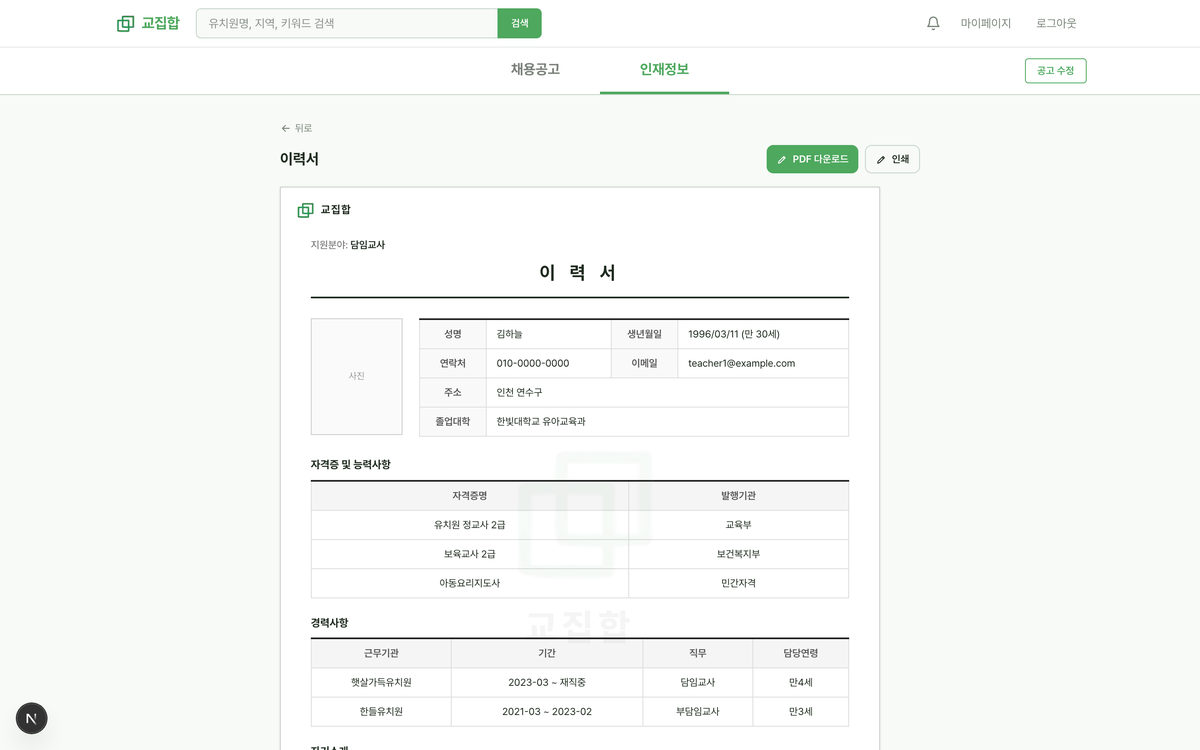Click the 담임교사 cell in career table

pyautogui.click(x=698, y=682)
